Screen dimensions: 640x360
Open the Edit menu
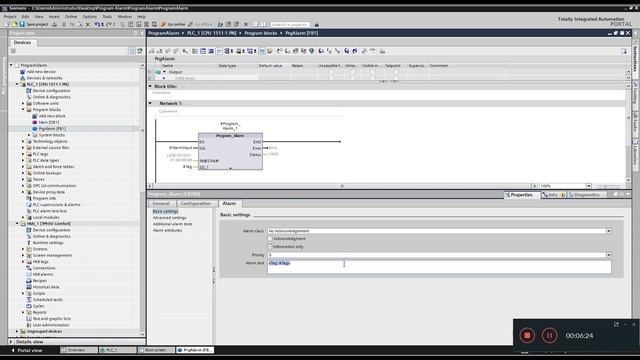tap(25, 17)
